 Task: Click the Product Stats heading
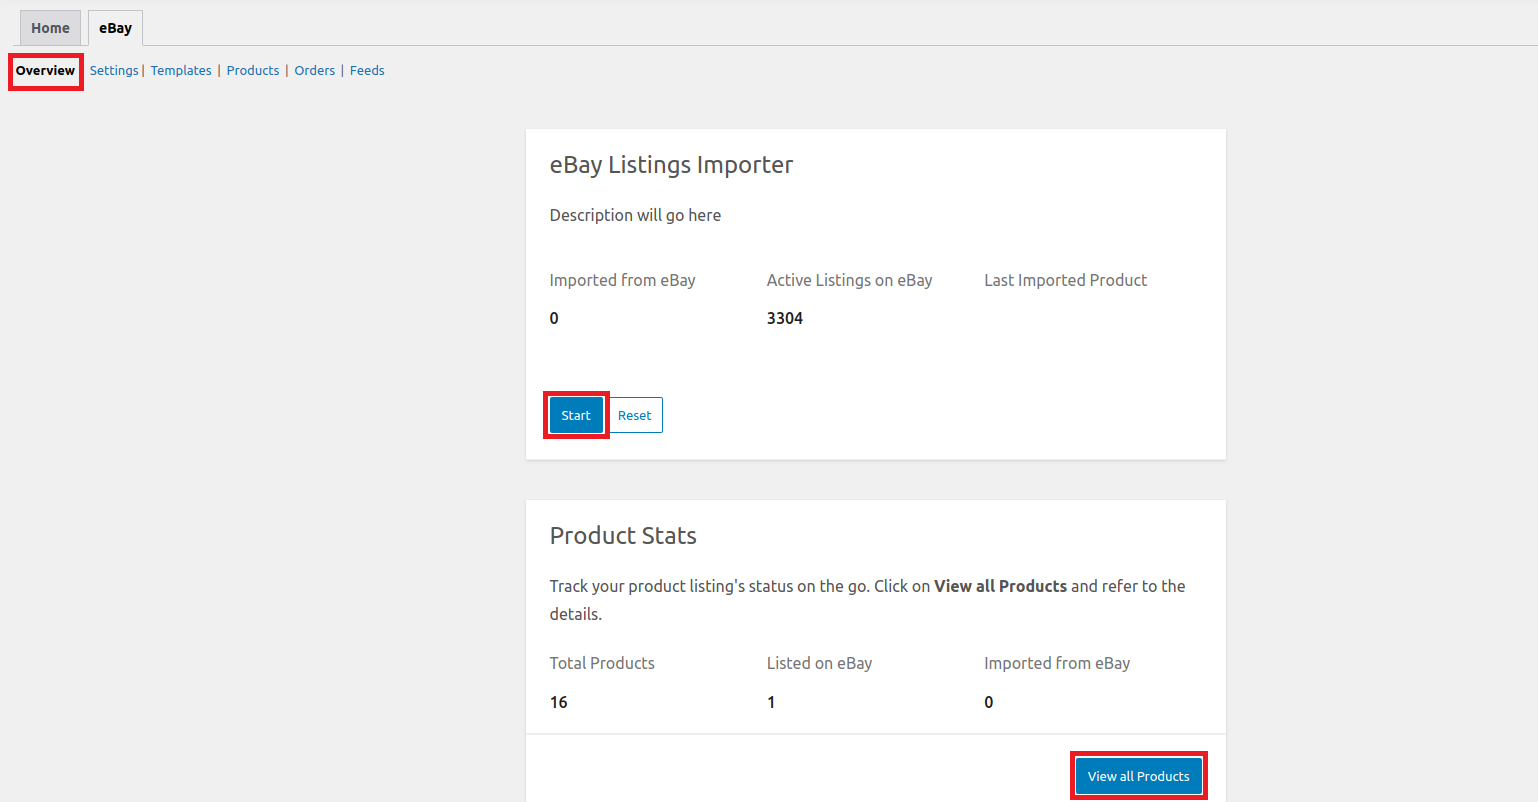pyautogui.click(x=623, y=536)
